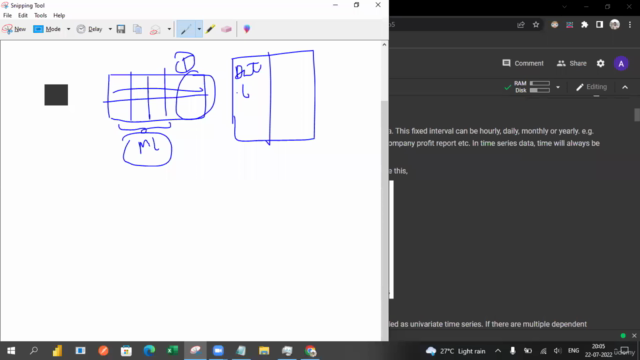Send snip via email icon
The height and width of the screenshot is (360, 640).
pos(155,29)
